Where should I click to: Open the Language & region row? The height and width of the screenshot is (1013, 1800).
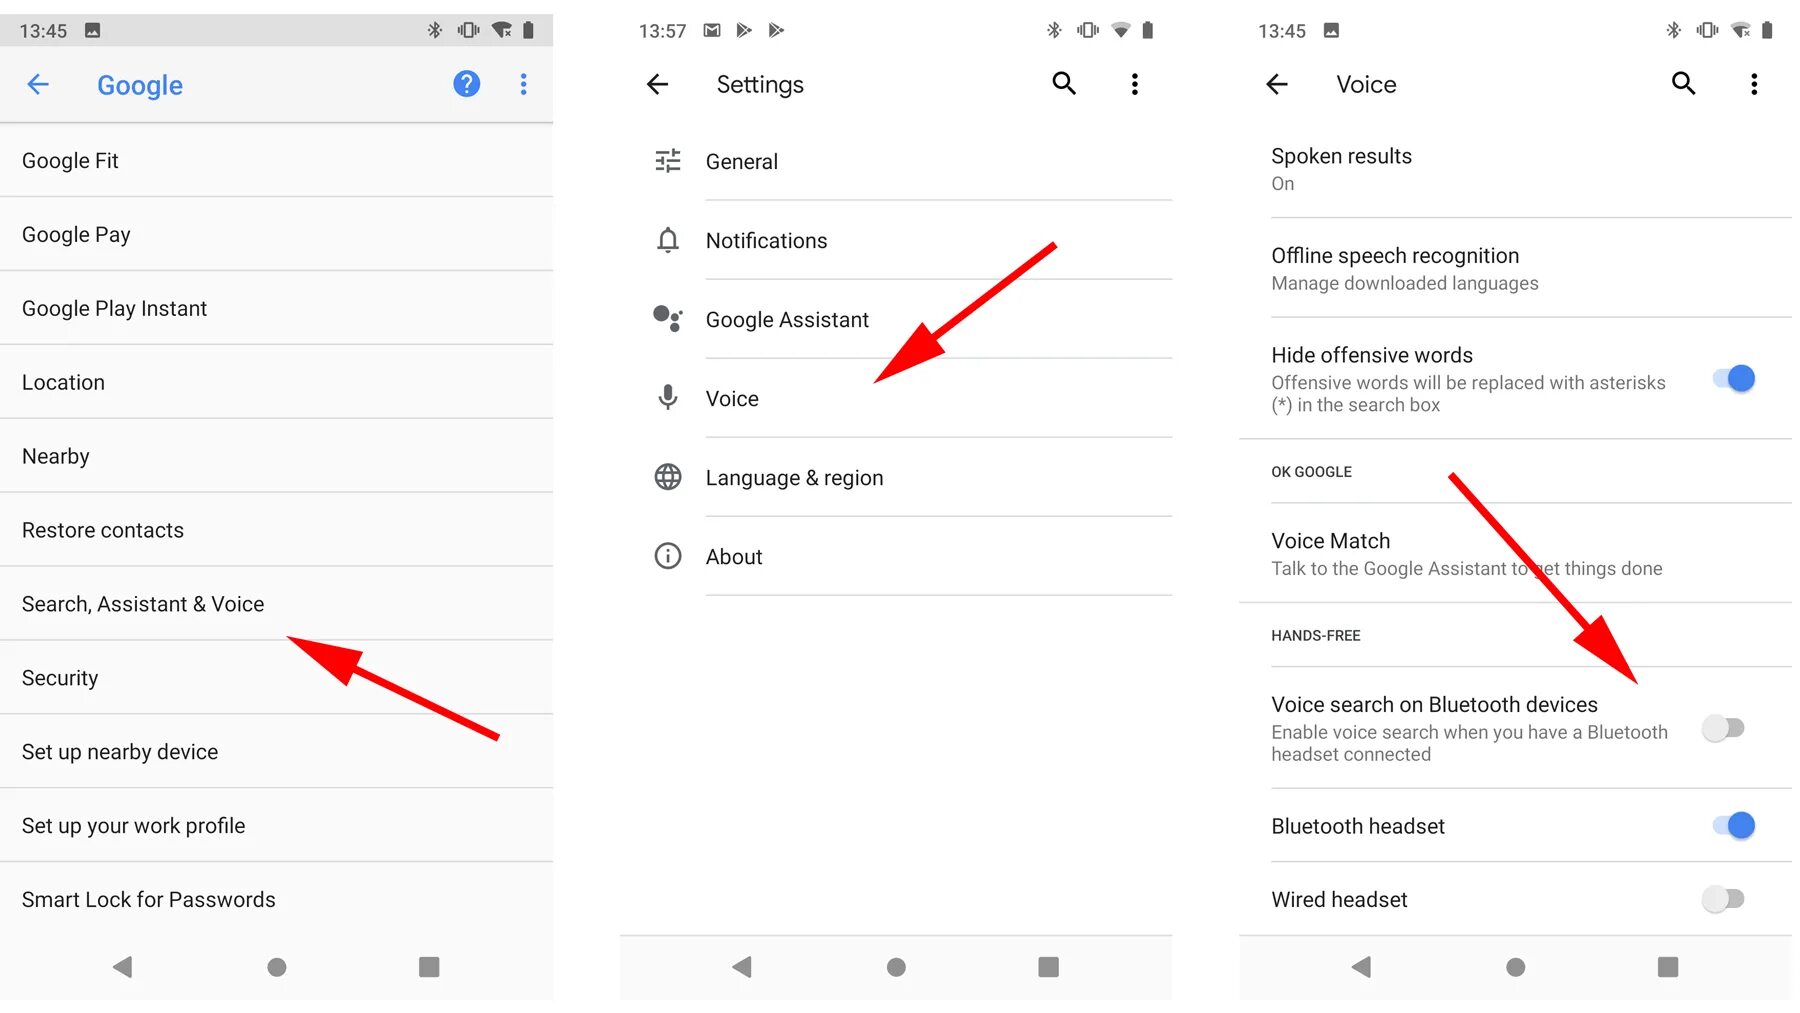[x=896, y=477]
